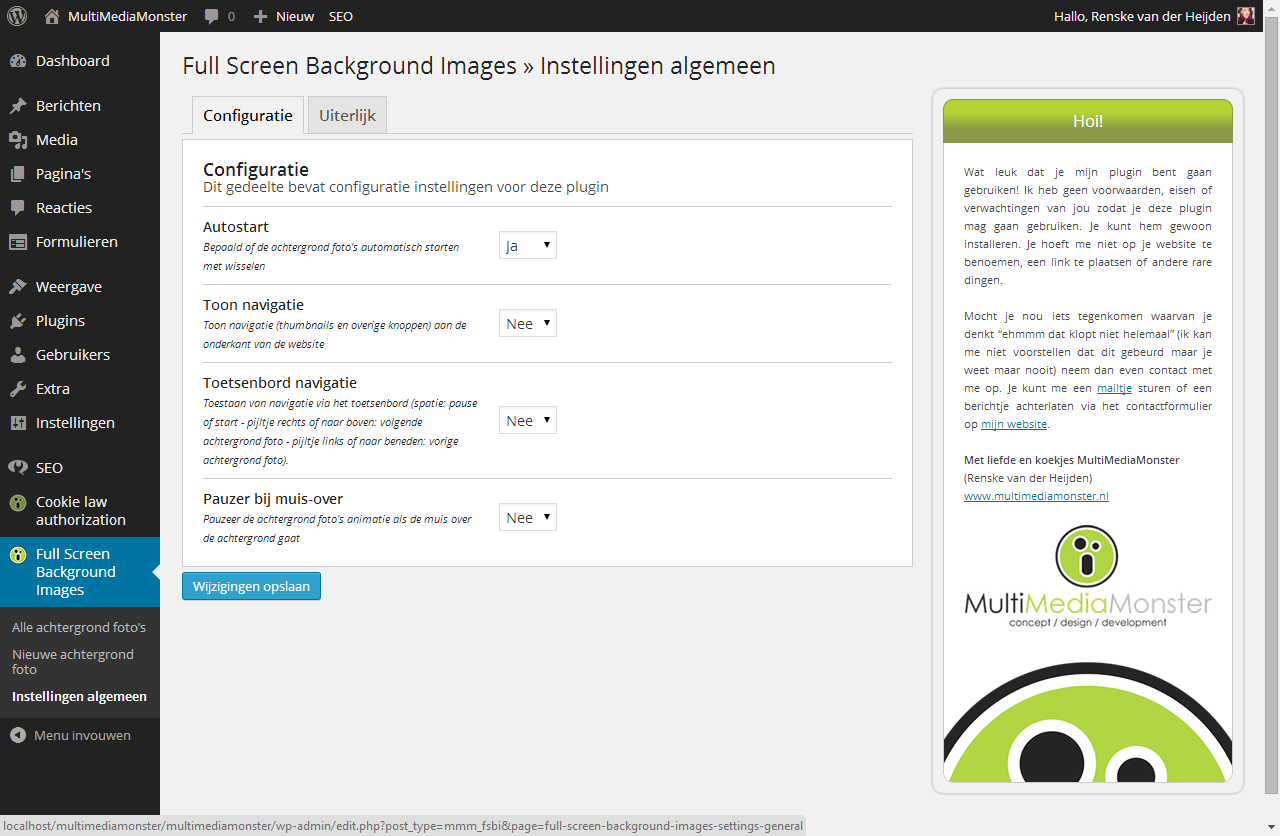
Task: Click the Full Screen Background Images icon
Action: click(18, 554)
